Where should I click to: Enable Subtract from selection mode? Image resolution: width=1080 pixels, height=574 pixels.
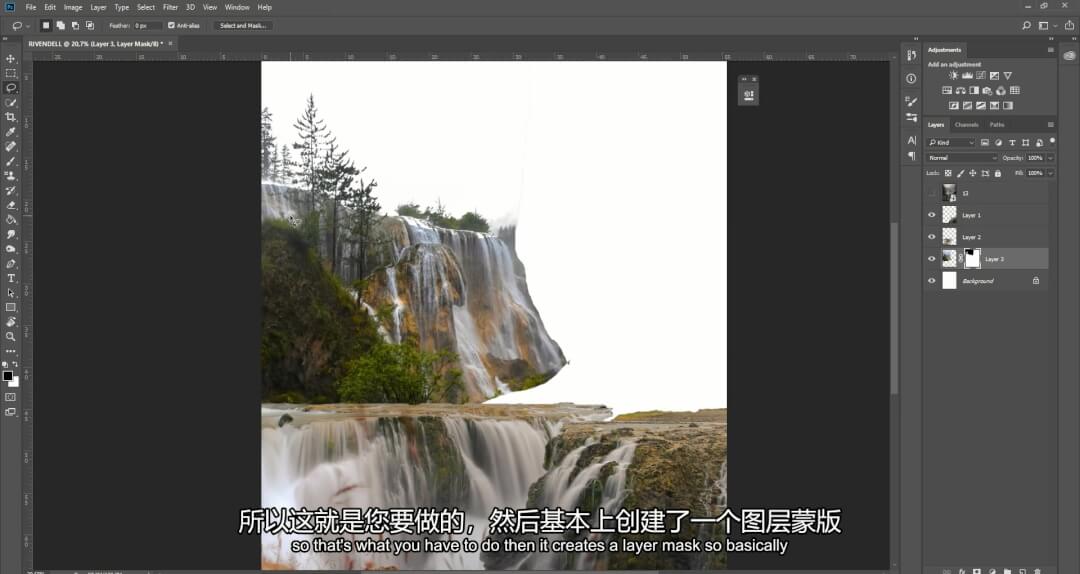pos(75,25)
